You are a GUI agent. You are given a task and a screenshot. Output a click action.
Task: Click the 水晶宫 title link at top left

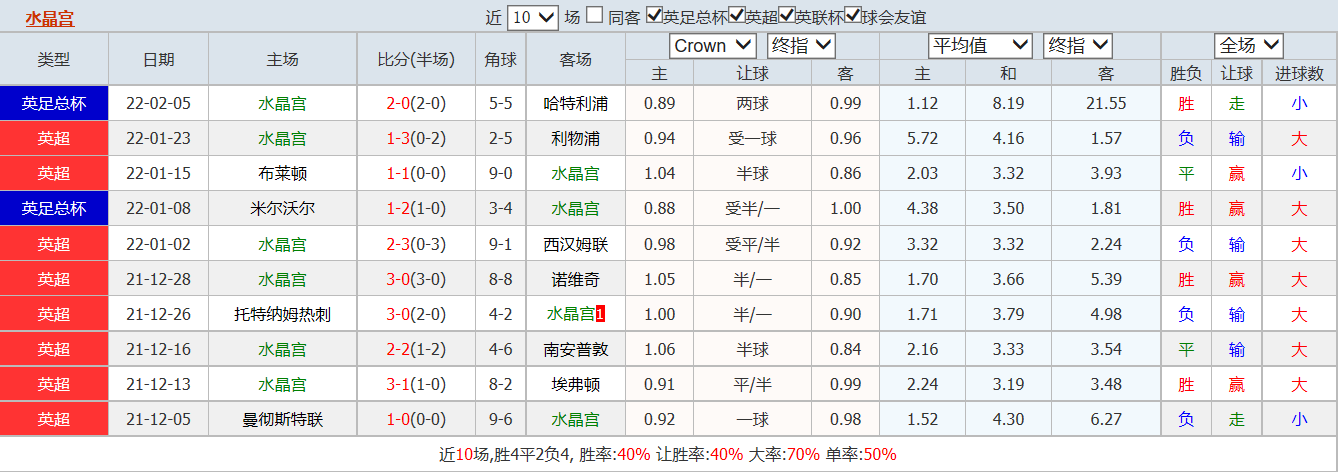point(50,18)
